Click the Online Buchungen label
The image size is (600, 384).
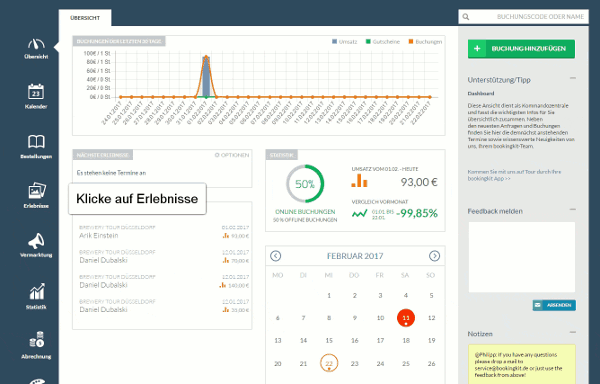pos(305,212)
